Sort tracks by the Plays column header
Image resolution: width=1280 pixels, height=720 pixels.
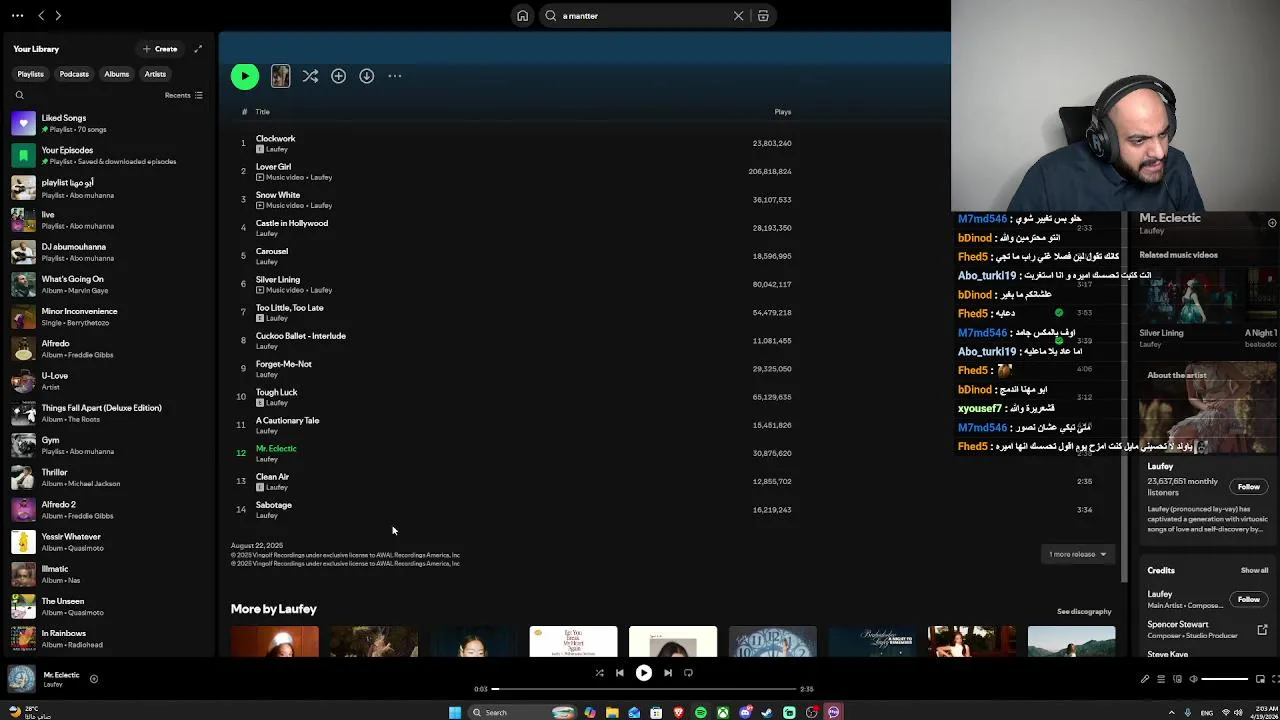782,112
